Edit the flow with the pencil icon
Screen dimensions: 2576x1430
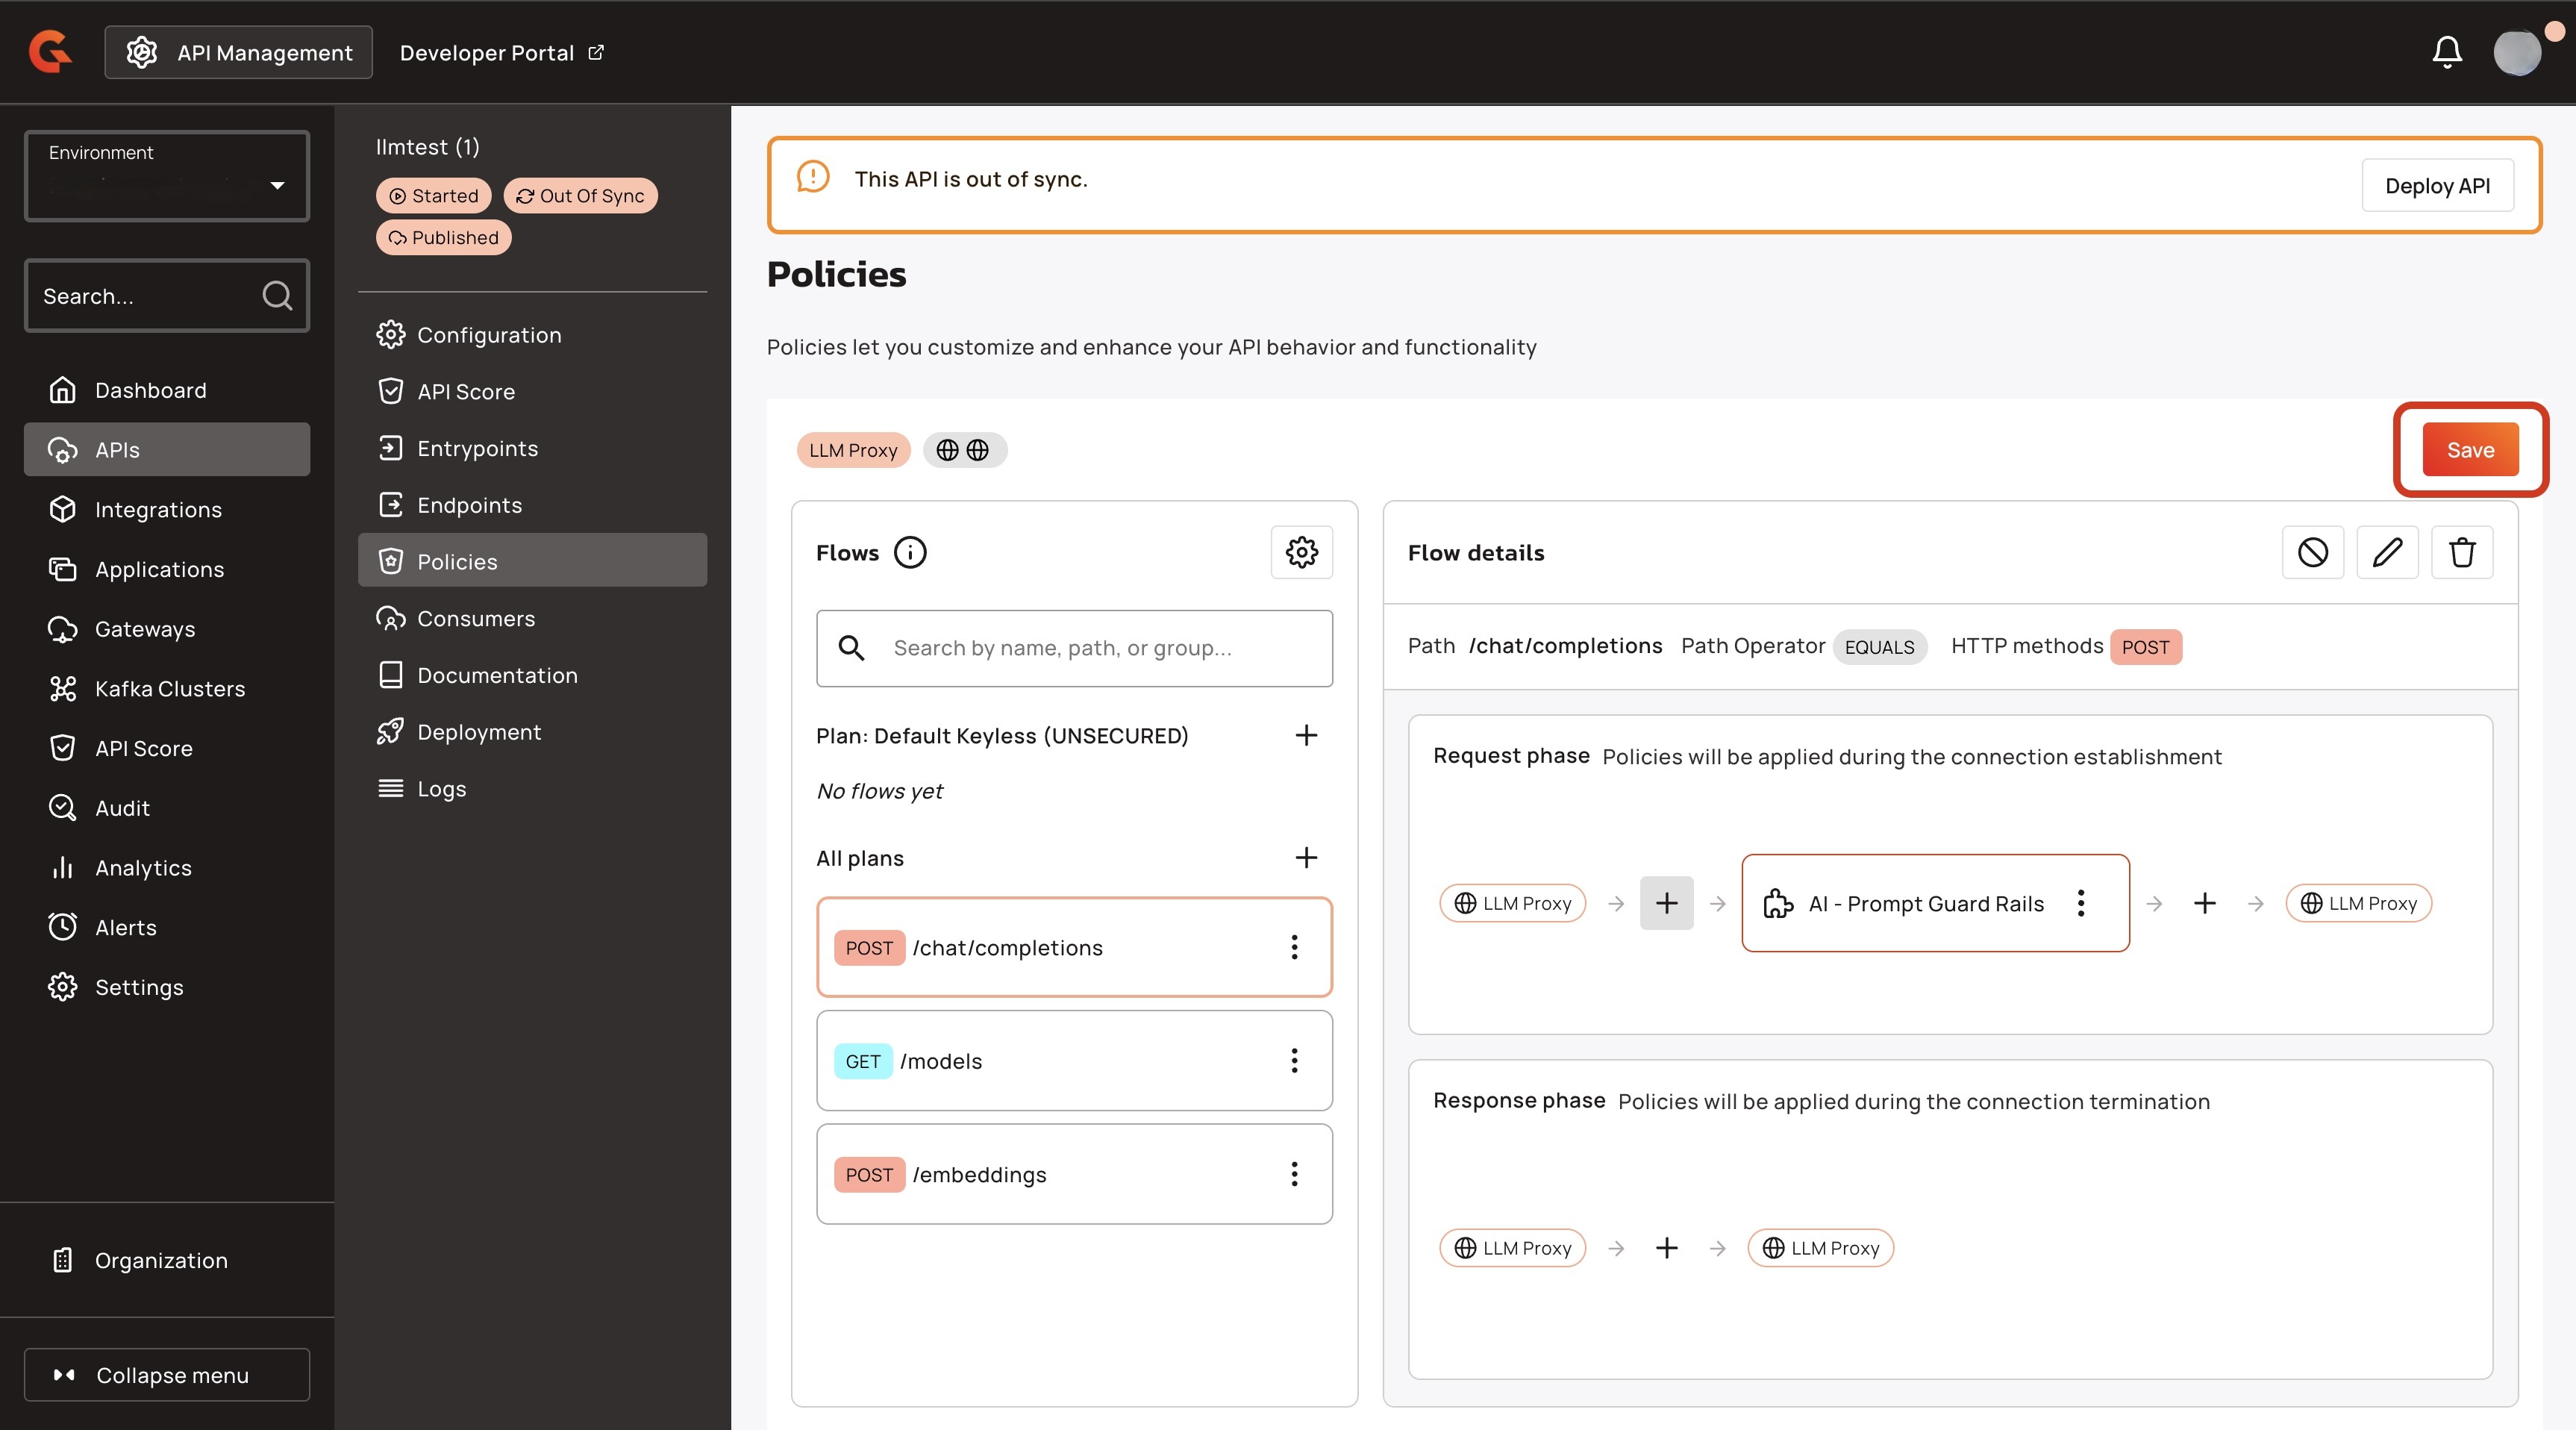point(2387,552)
